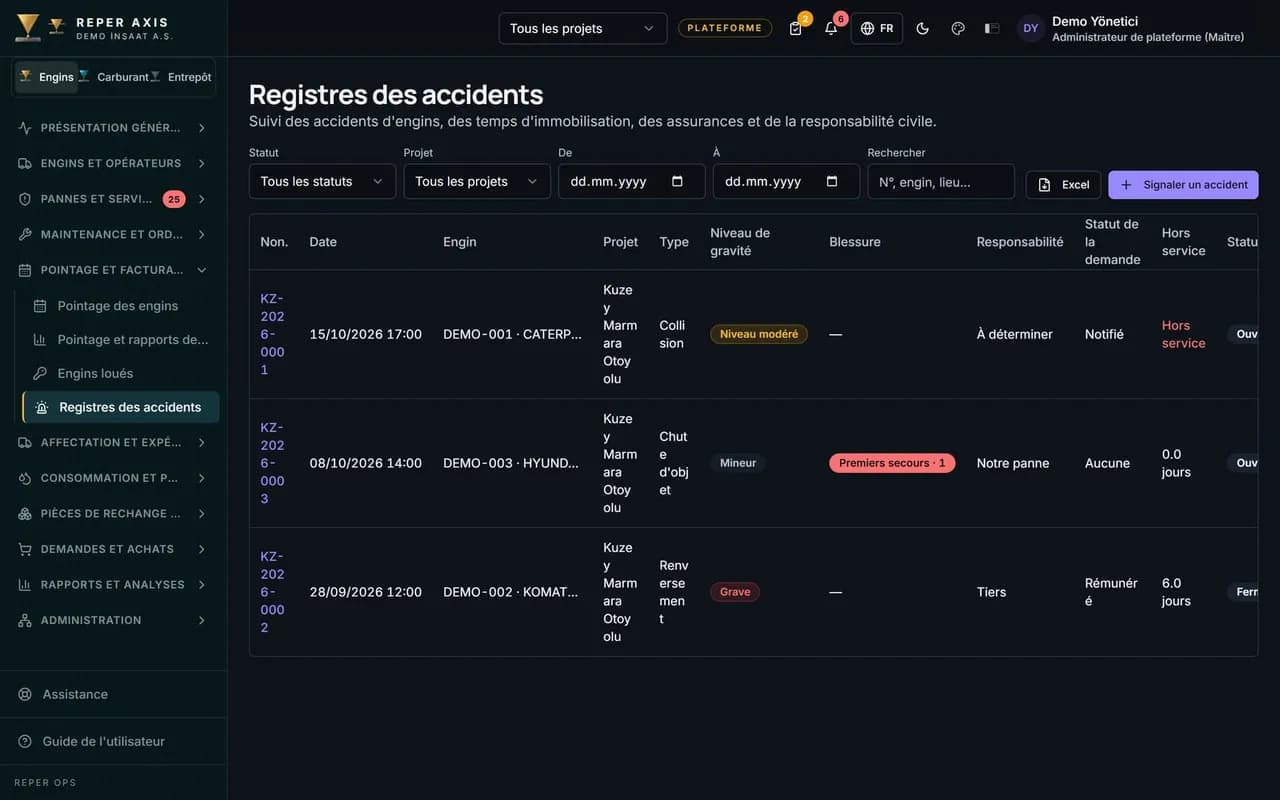Open the notifications bell icon
The height and width of the screenshot is (800, 1280).
pos(831,28)
